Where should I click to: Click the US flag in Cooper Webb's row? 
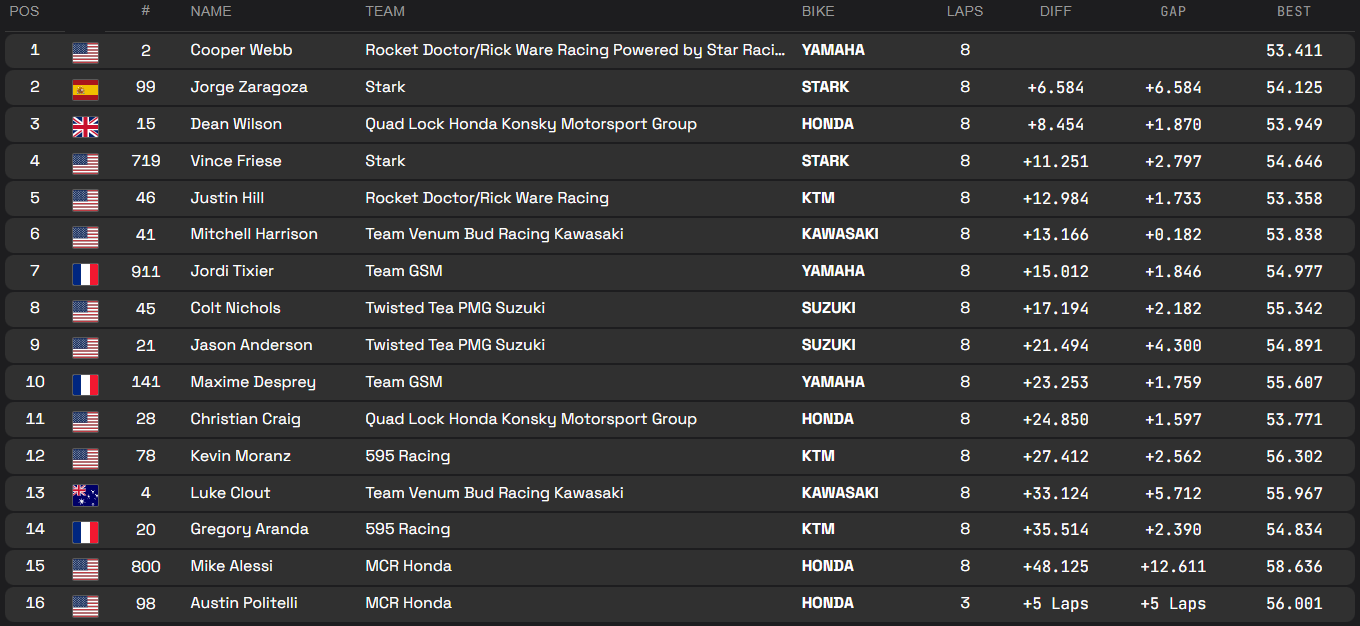coord(85,52)
